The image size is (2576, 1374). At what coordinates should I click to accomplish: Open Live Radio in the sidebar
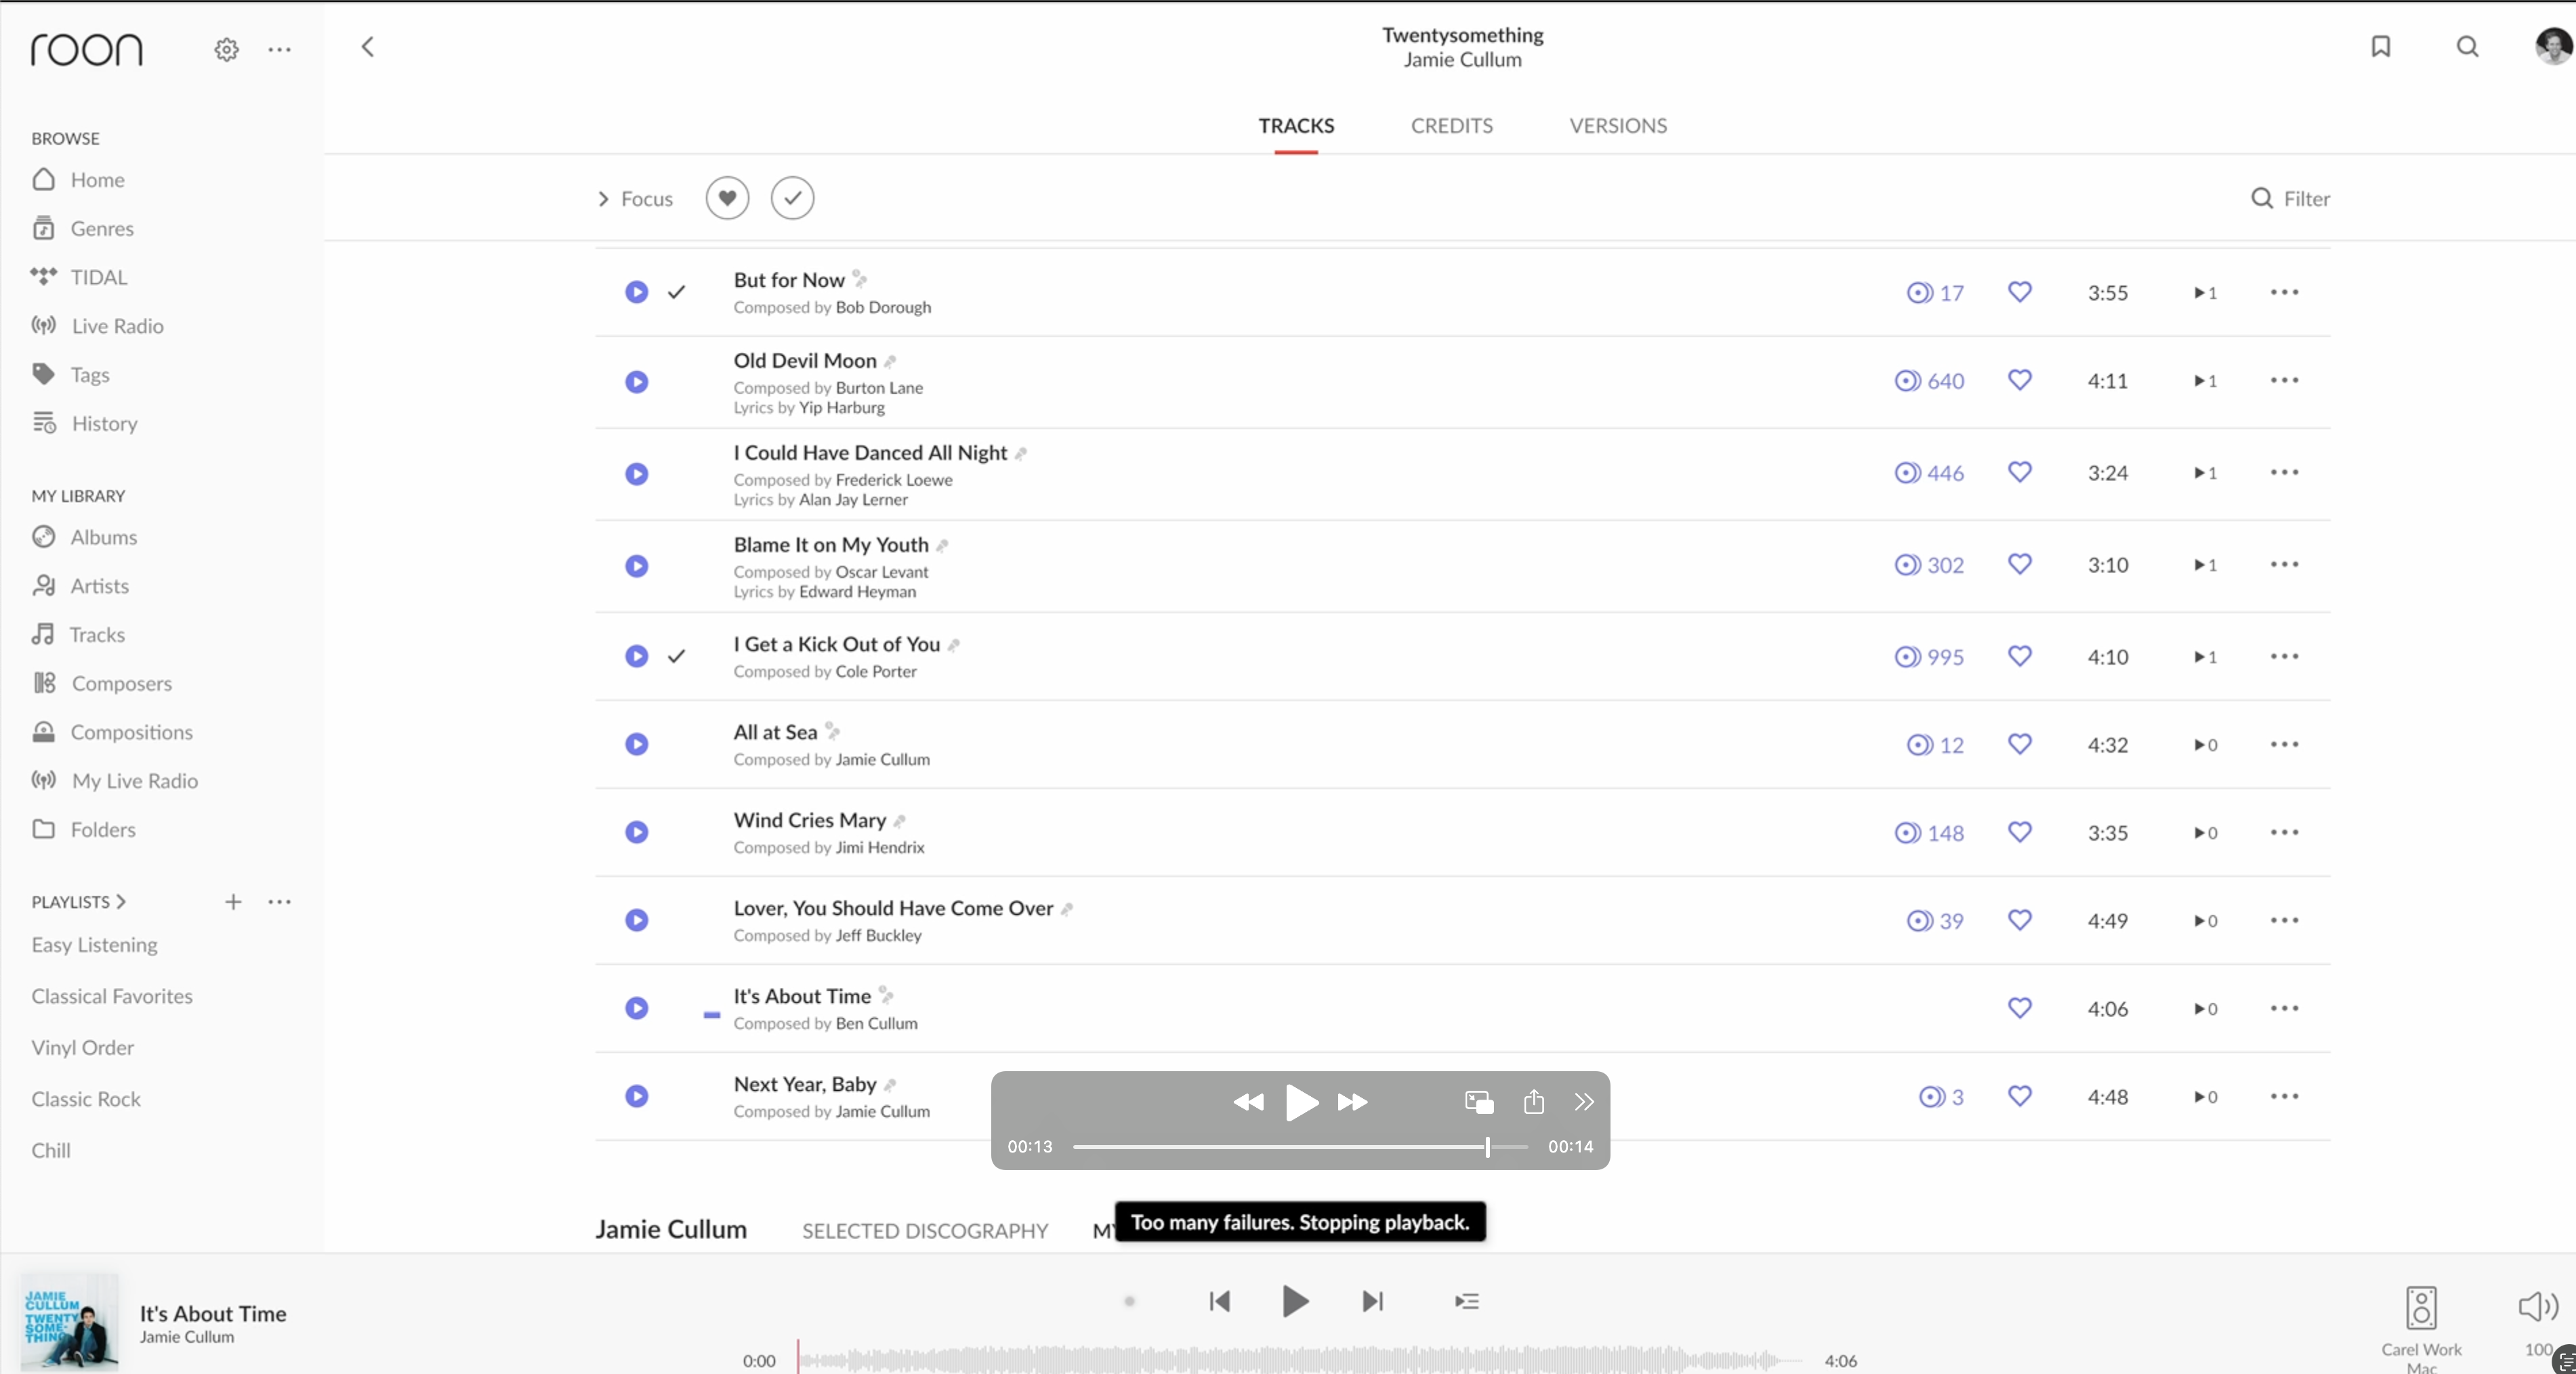tap(98, 326)
